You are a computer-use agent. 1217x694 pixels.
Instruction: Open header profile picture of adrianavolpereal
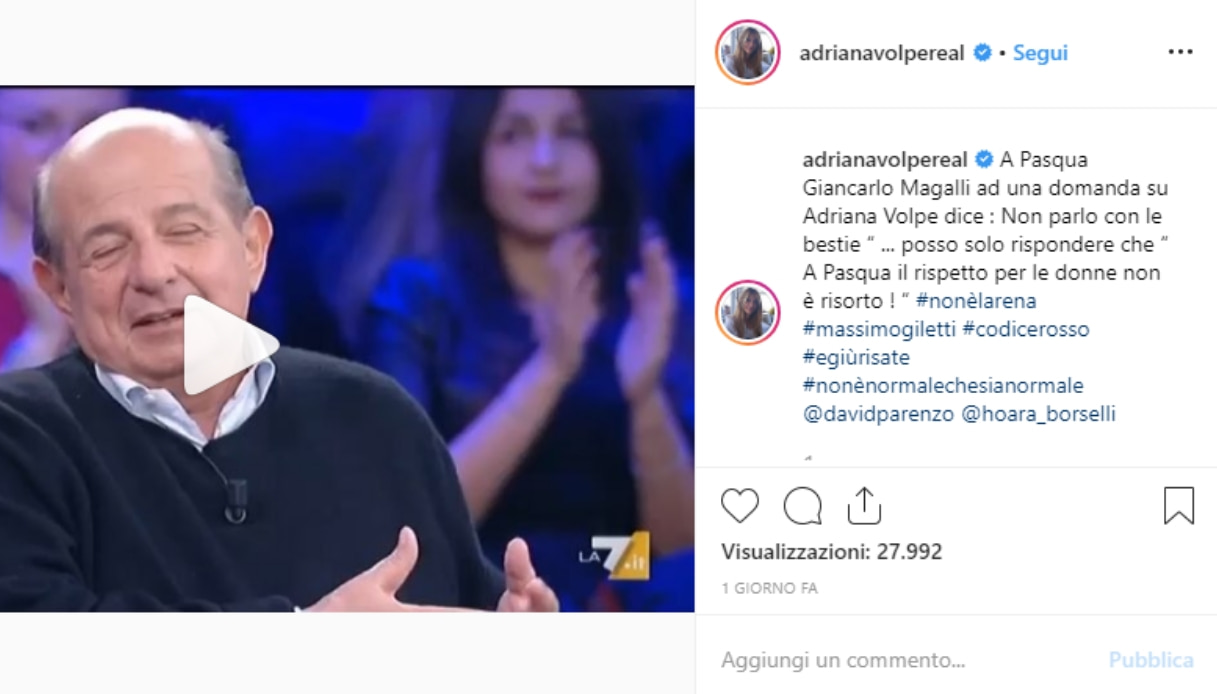748,52
